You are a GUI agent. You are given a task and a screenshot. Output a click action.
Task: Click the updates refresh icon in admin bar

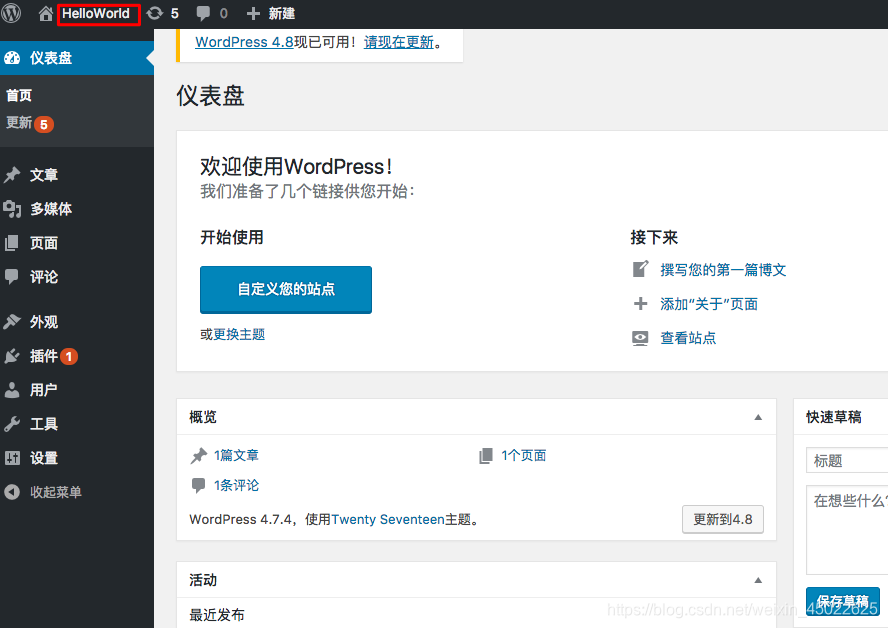pos(155,13)
